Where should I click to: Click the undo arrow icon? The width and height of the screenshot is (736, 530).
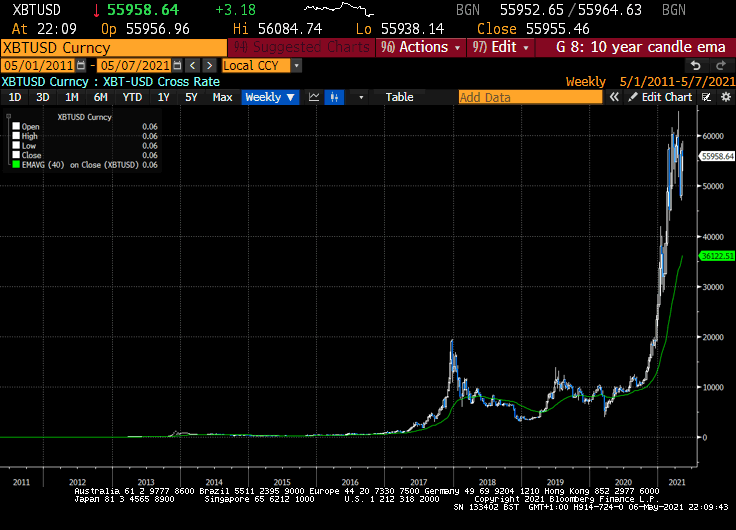696,65
